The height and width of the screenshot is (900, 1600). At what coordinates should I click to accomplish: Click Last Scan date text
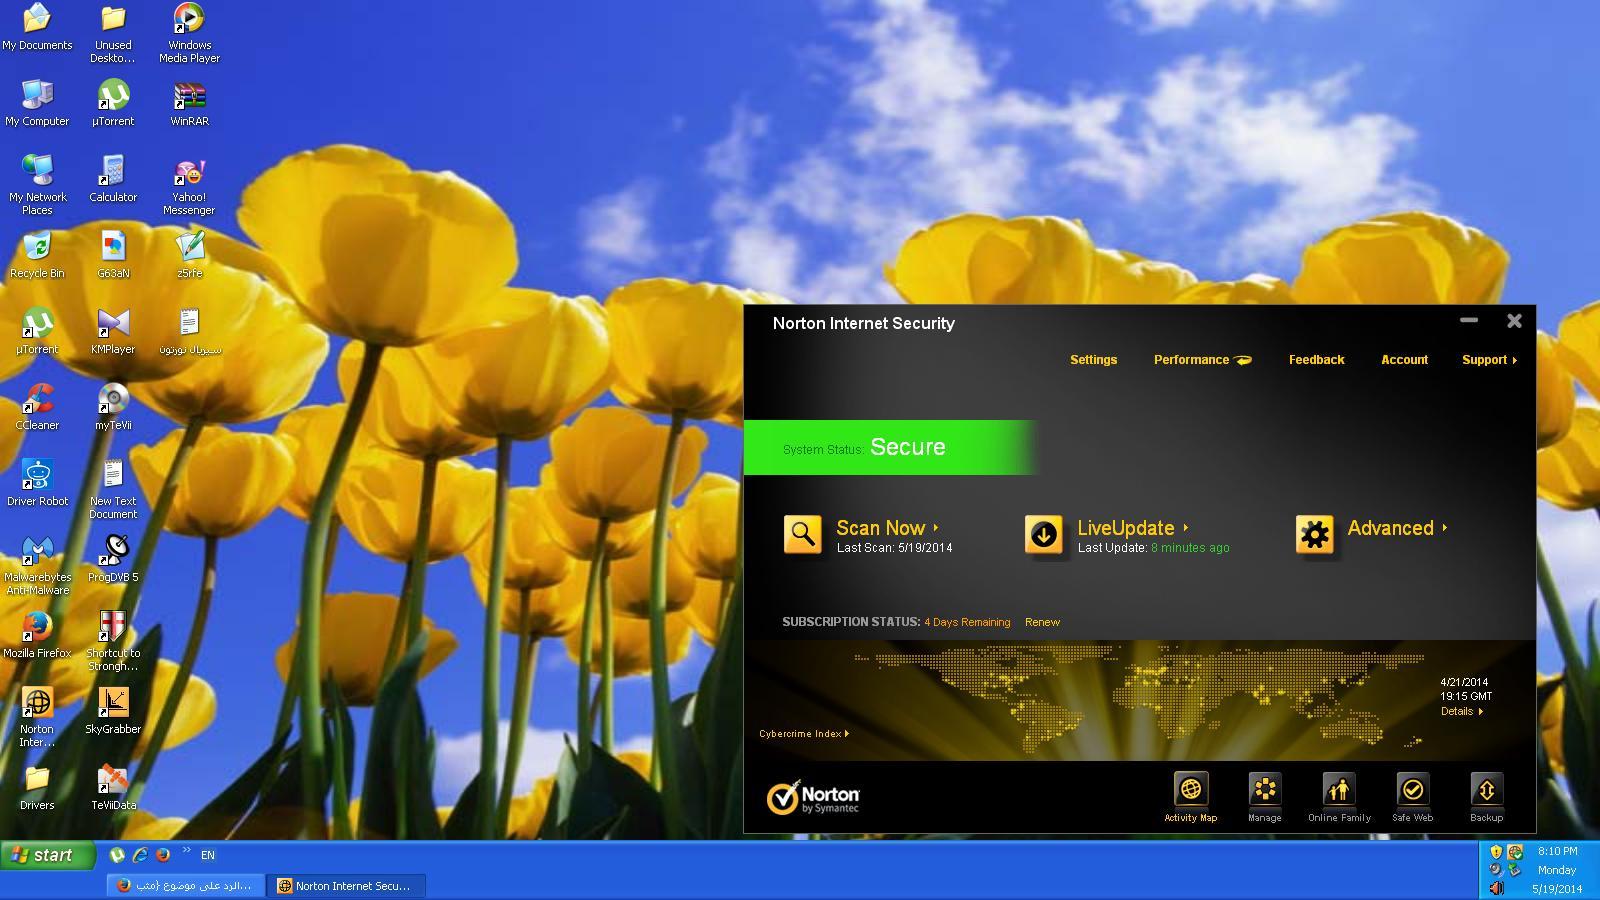point(894,548)
